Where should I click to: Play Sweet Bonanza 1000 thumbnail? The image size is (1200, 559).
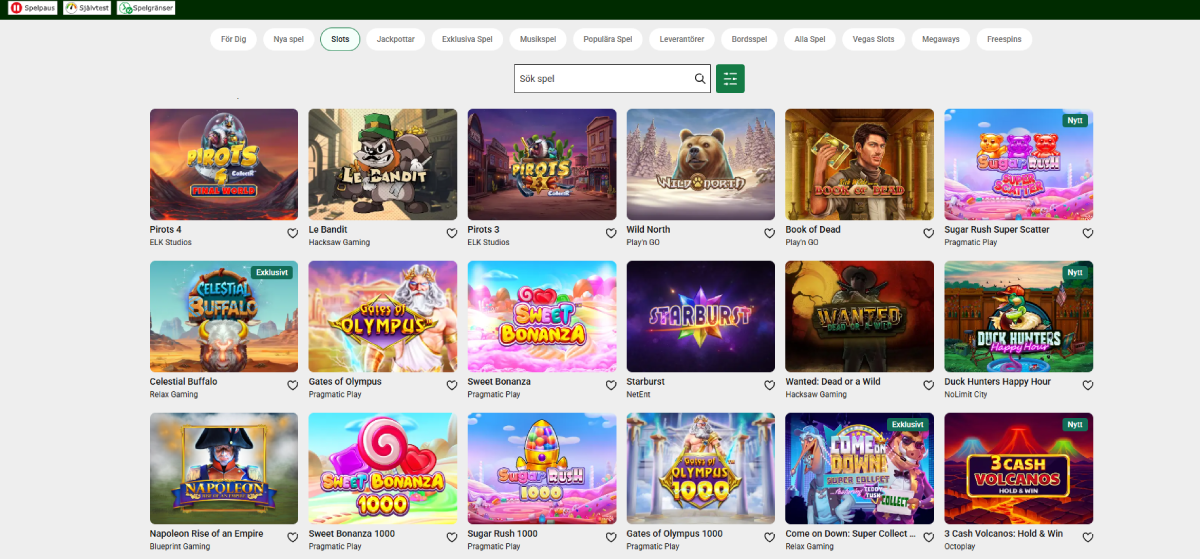pos(383,468)
